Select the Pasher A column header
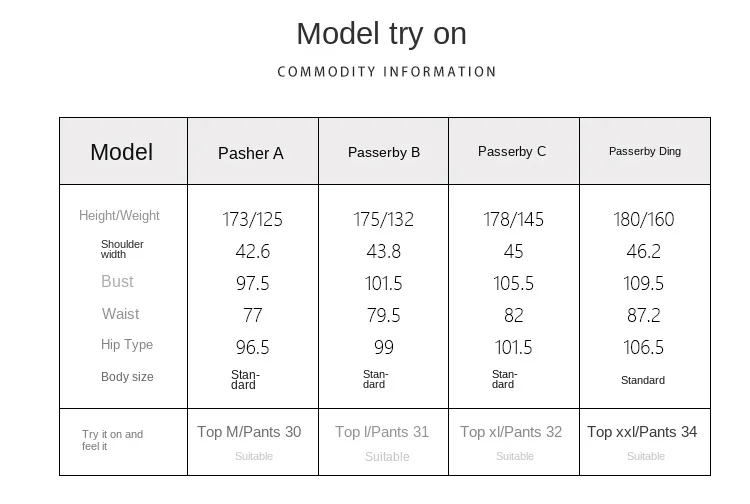Screen dimensions: 750x504 (251, 153)
